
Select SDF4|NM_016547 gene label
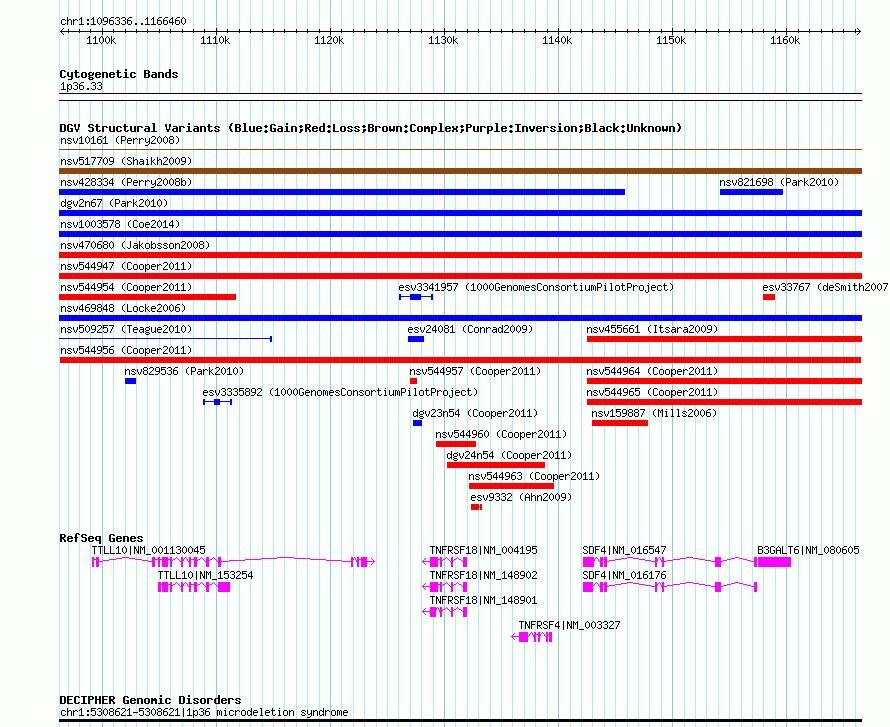pyautogui.click(x=624, y=550)
